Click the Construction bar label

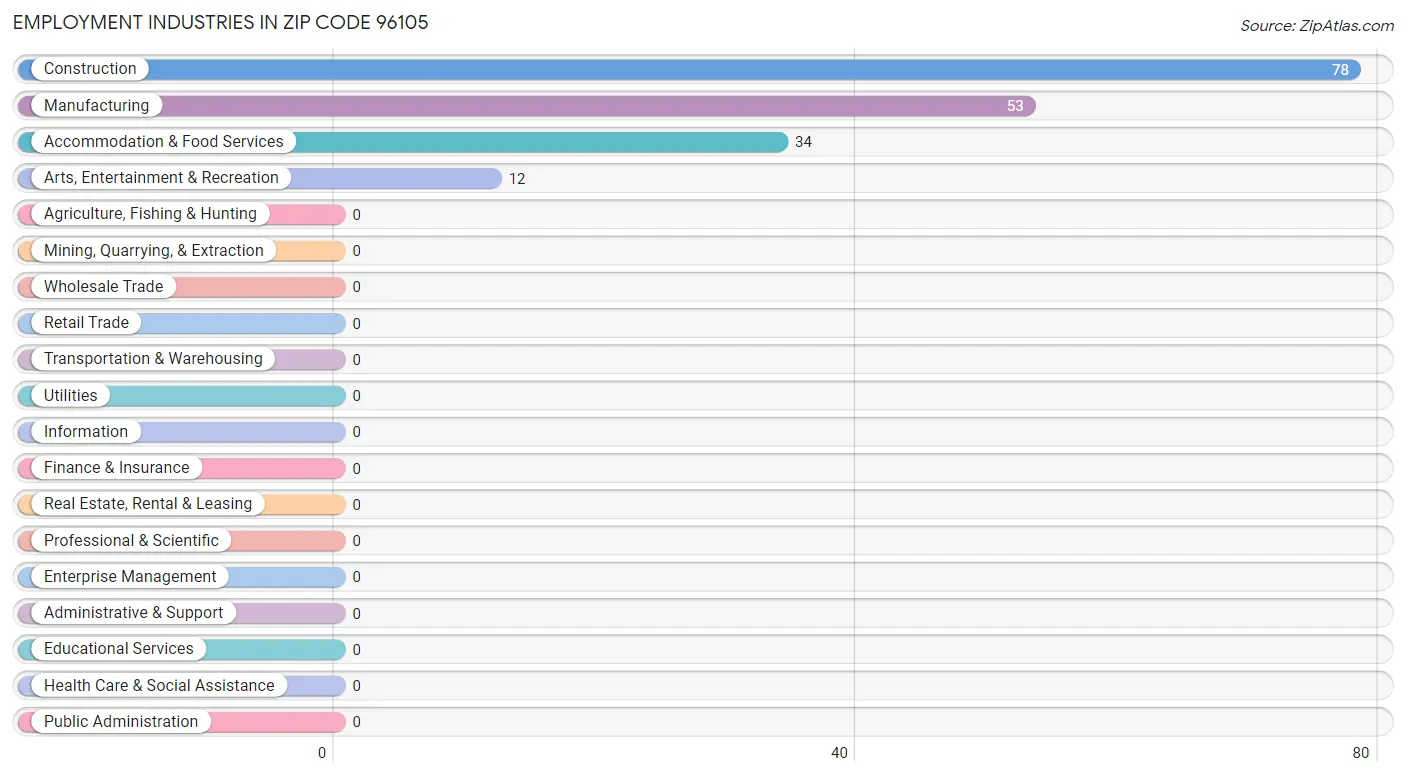[x=90, y=69]
